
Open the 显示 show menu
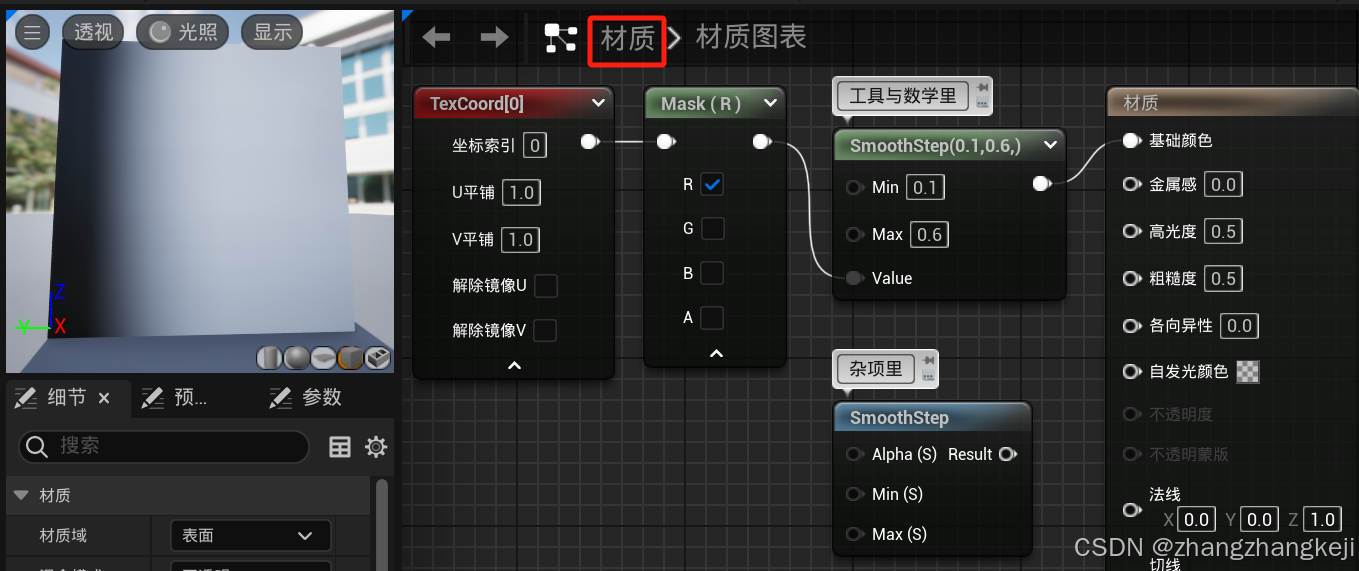pyautogui.click(x=272, y=32)
